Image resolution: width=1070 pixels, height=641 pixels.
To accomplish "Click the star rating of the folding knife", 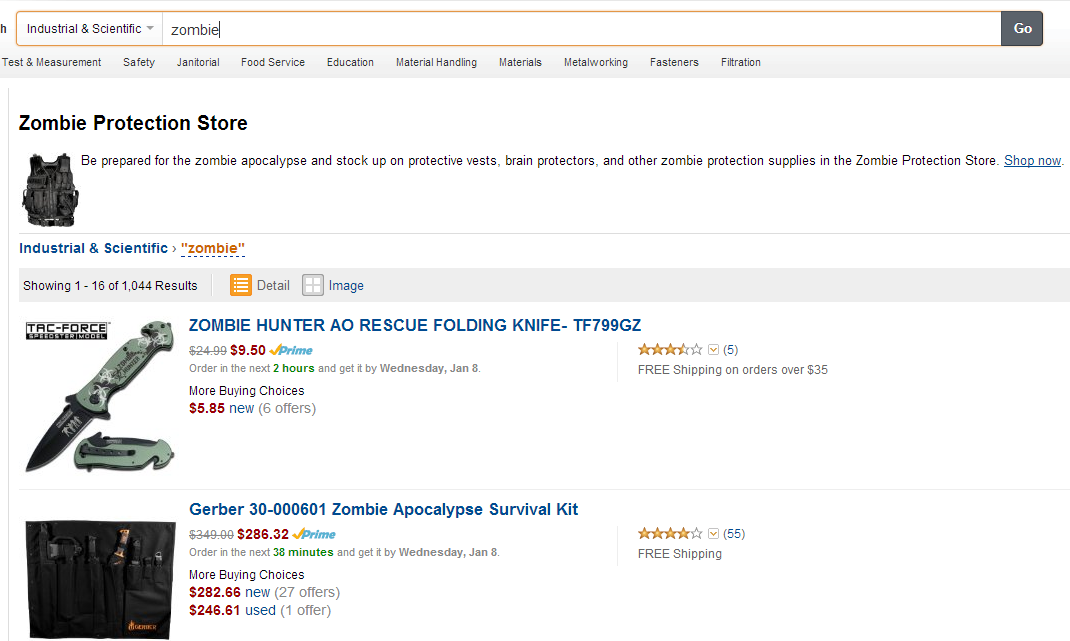I will (x=669, y=350).
